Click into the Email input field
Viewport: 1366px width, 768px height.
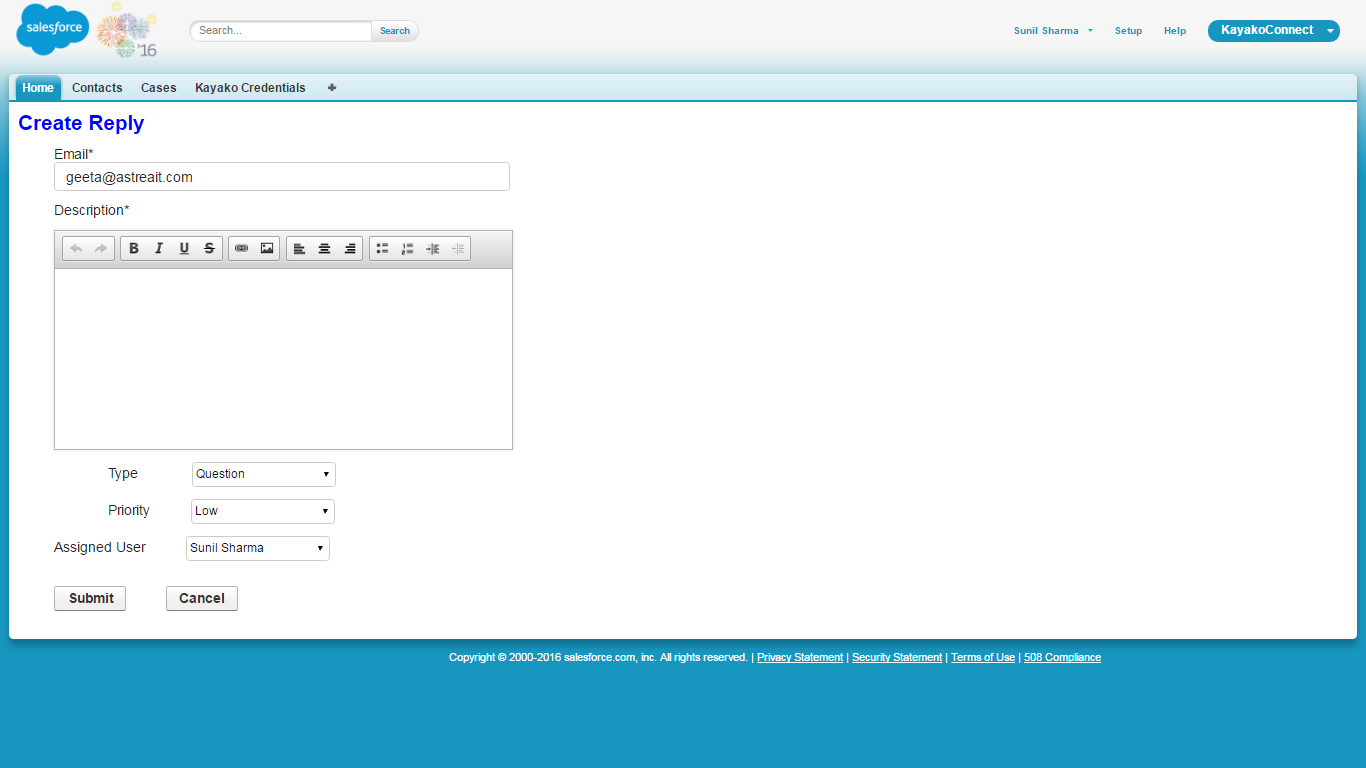point(282,177)
